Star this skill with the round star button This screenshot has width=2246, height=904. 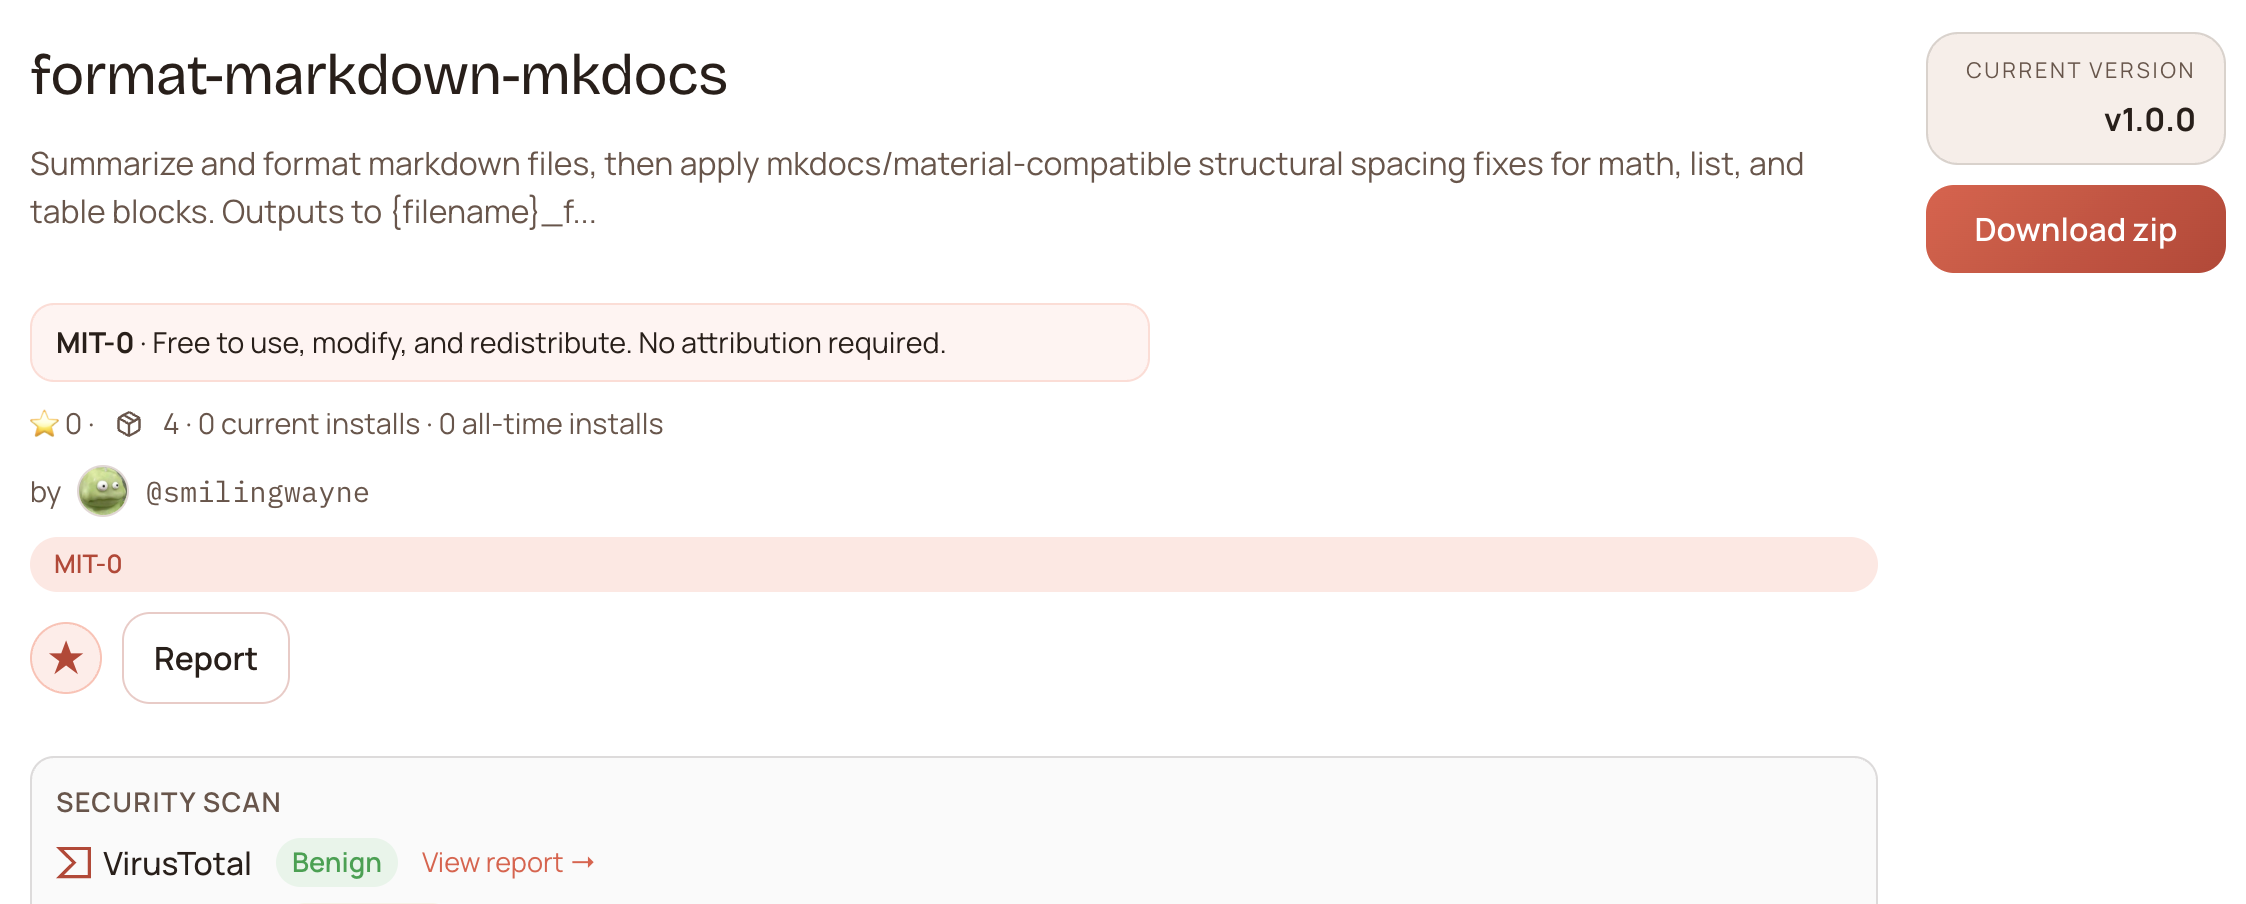[66, 658]
